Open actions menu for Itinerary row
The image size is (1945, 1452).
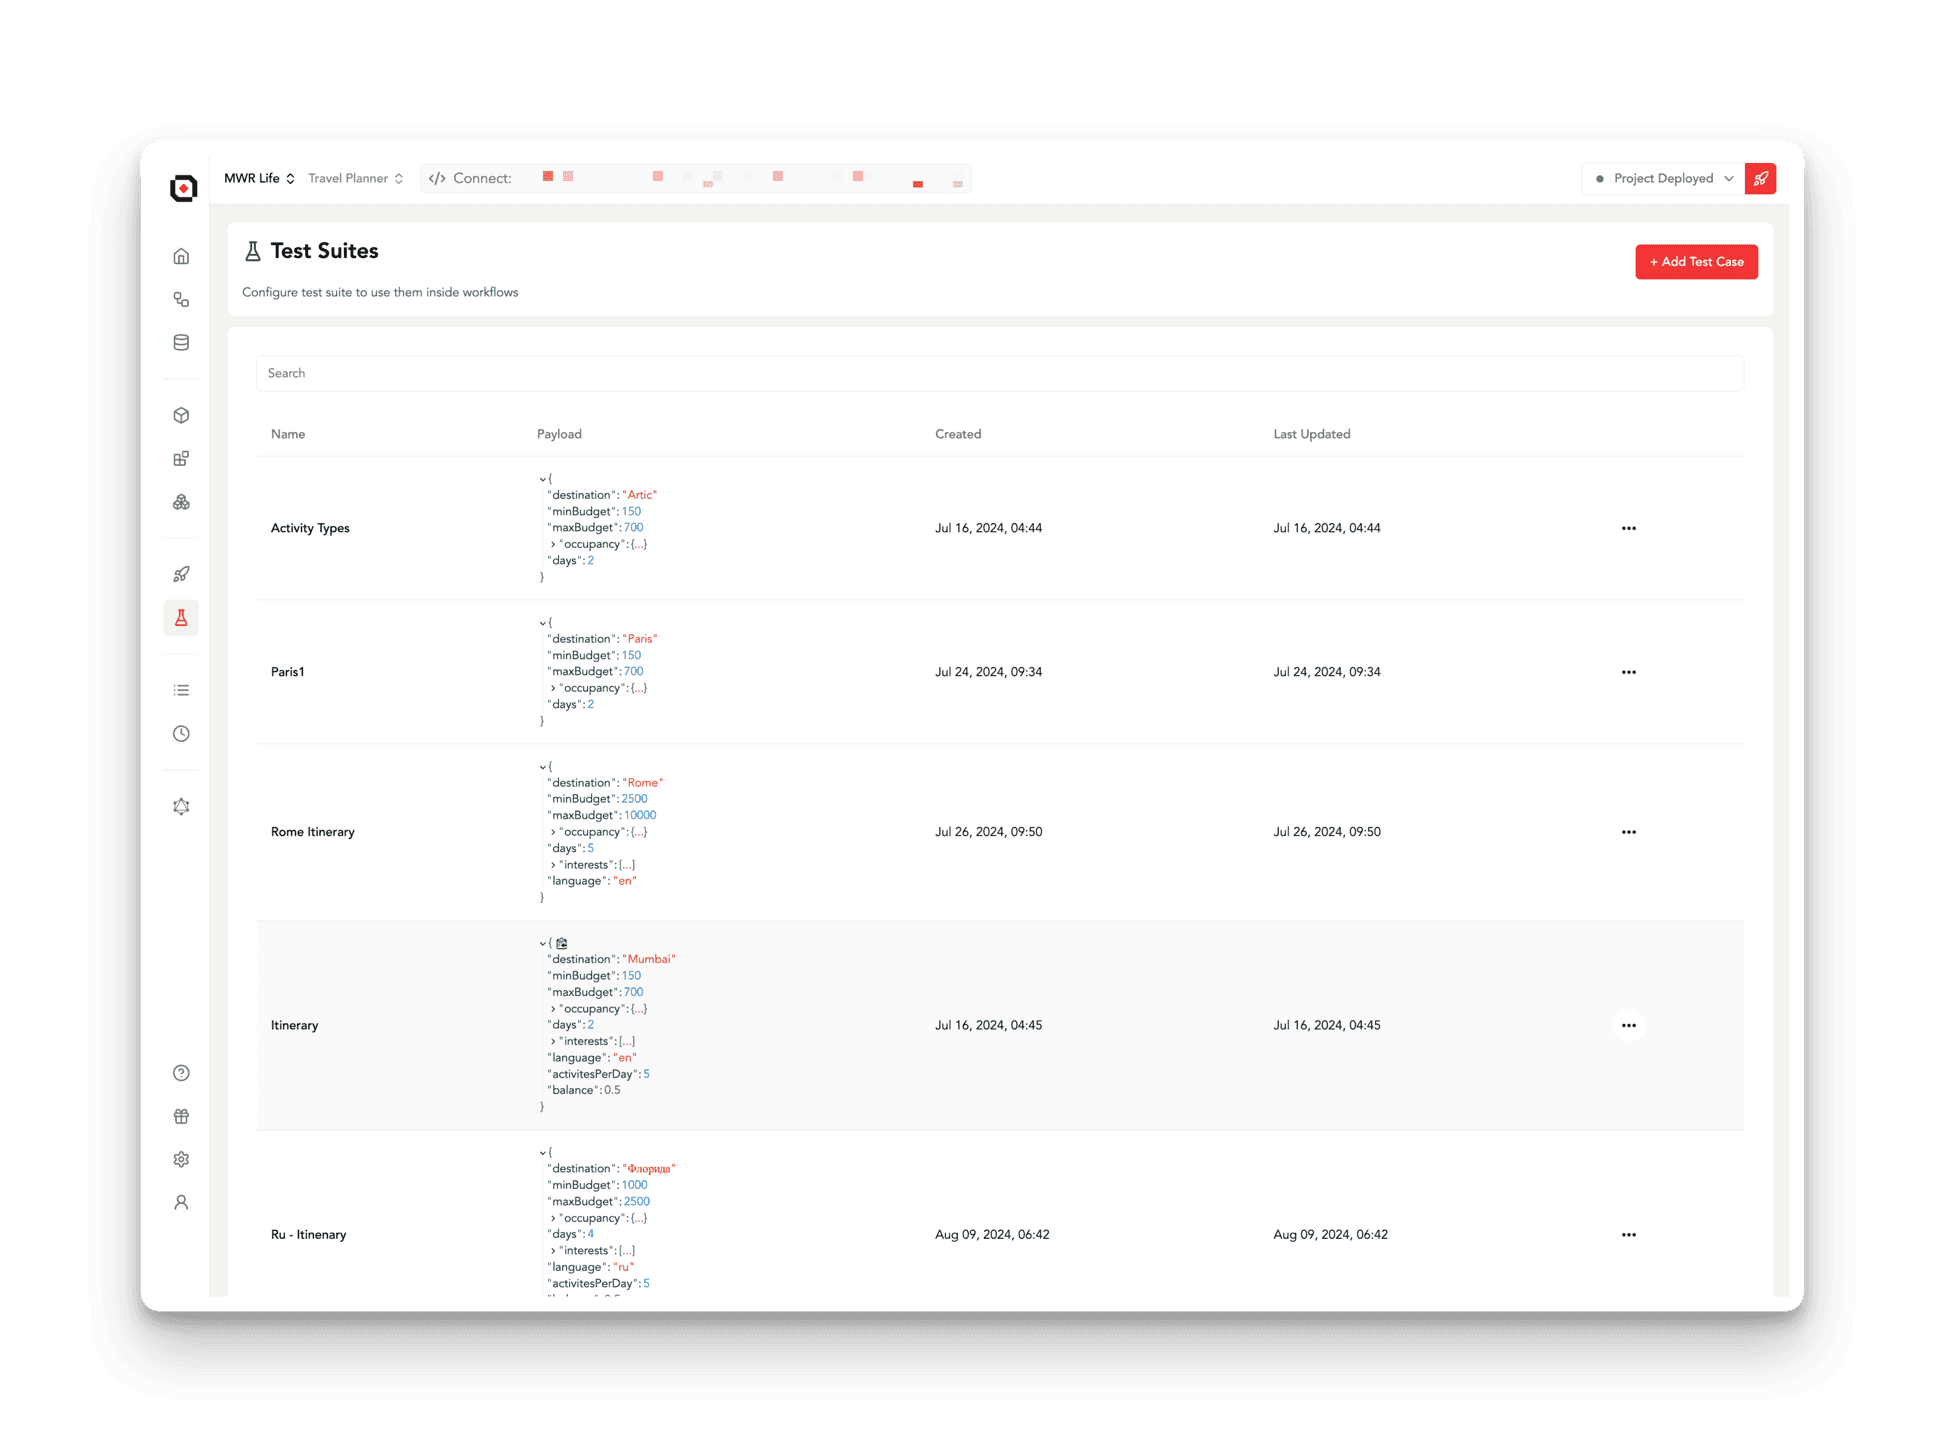click(1628, 1025)
